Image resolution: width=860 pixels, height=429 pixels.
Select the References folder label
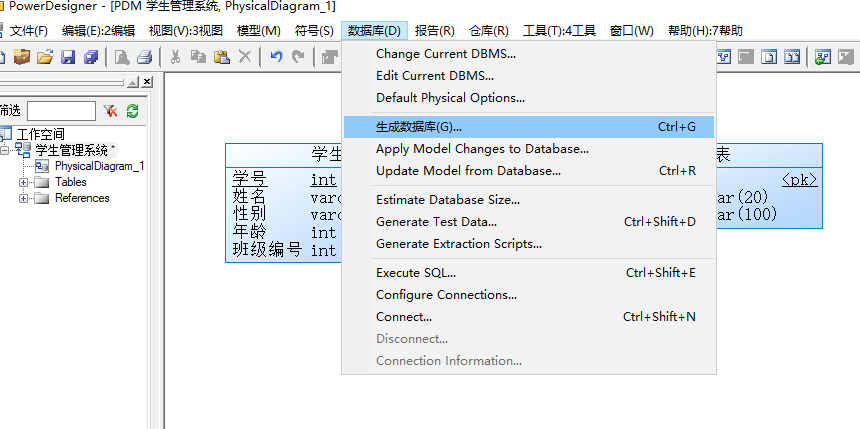(82, 198)
